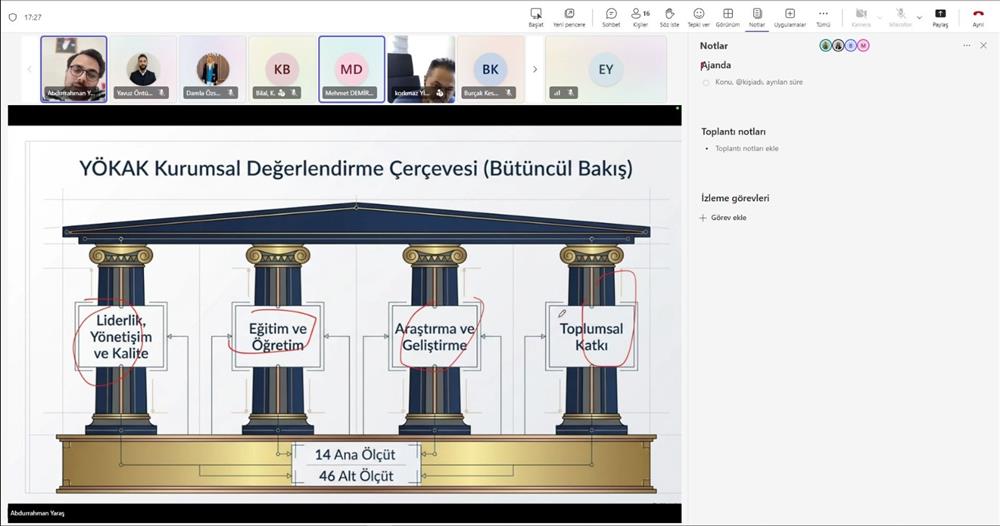Show next participants with right arrow
The image size is (1000, 526).
click(535, 69)
